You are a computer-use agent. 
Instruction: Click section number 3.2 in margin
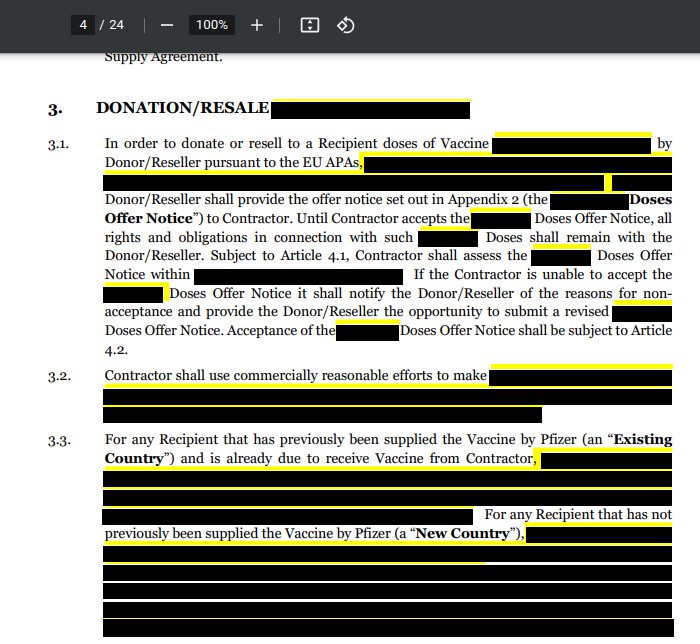pos(58,377)
